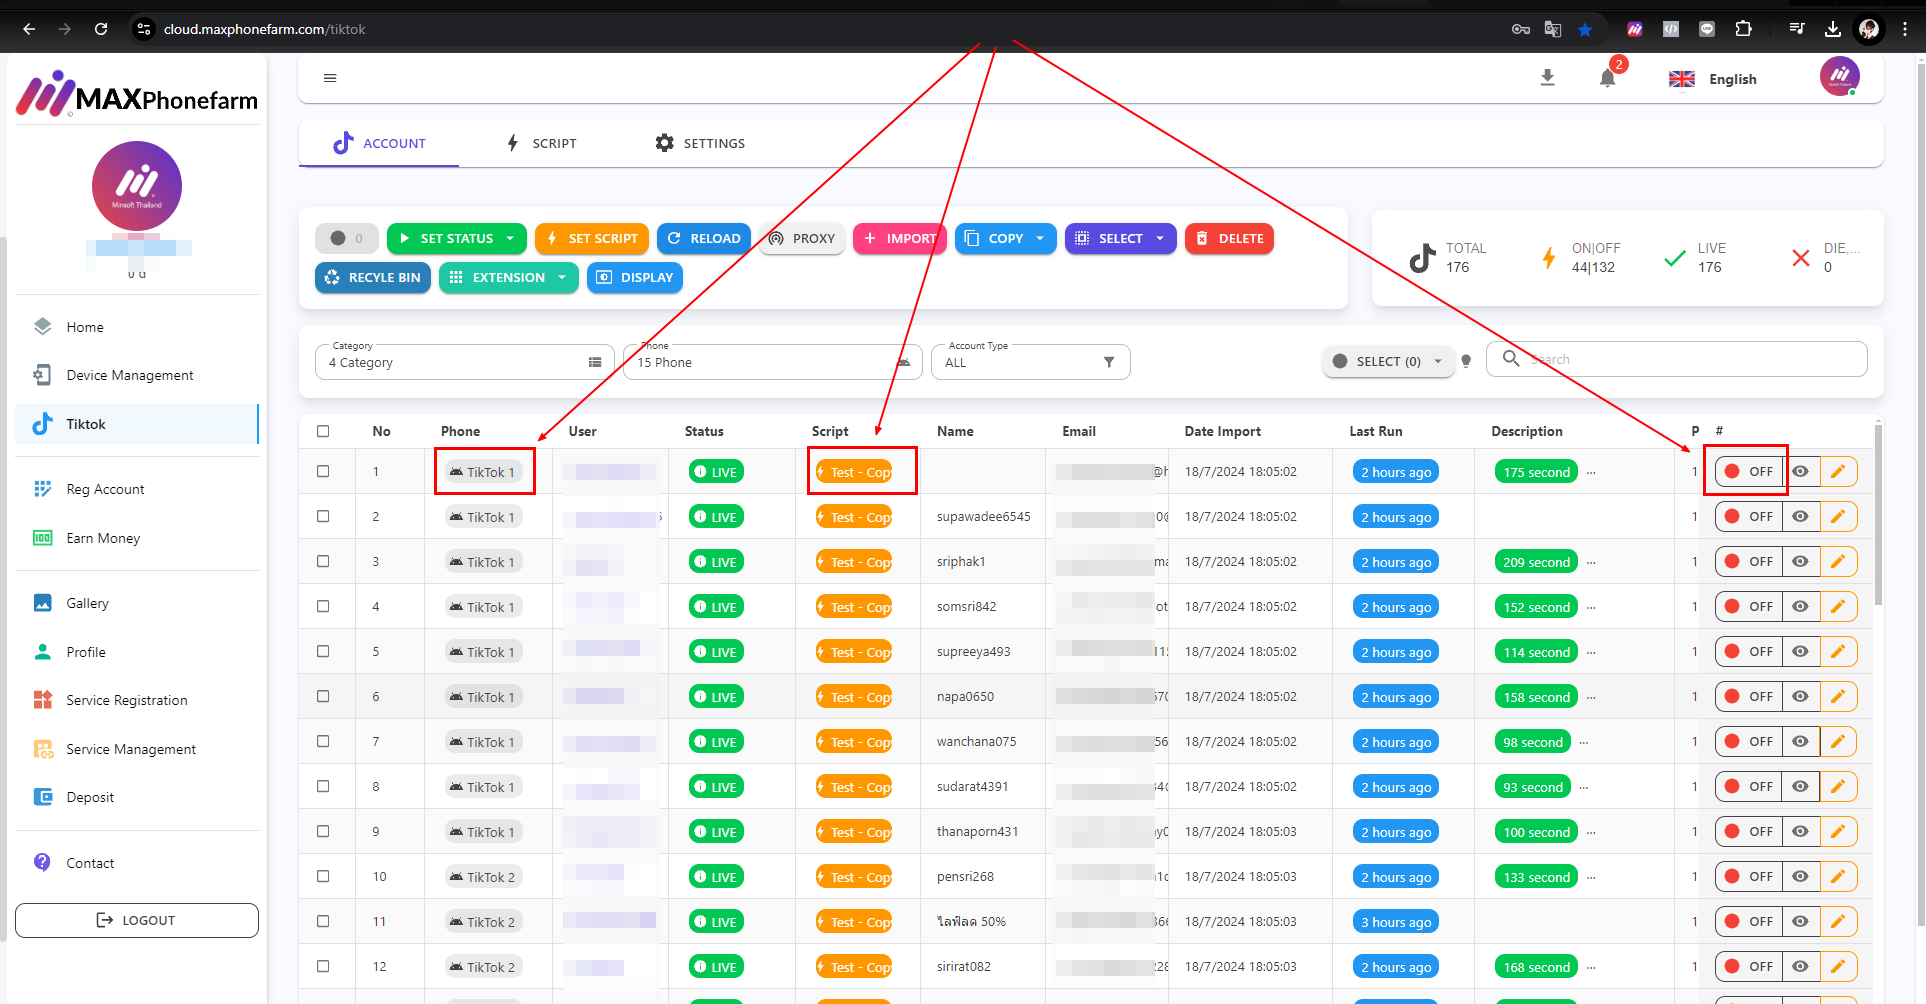Screen dimensions: 1926x1004
Task: Click category list icon
Action: pos(595,362)
